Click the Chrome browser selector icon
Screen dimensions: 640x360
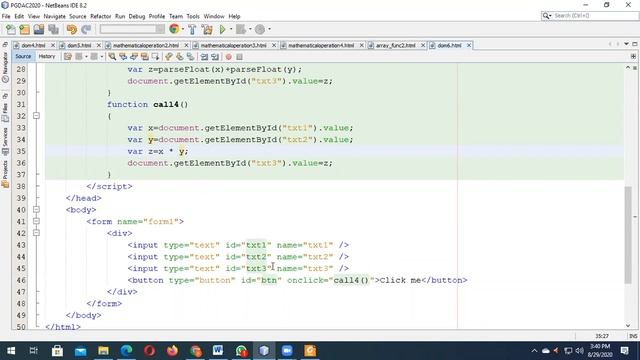[x=174, y=29]
